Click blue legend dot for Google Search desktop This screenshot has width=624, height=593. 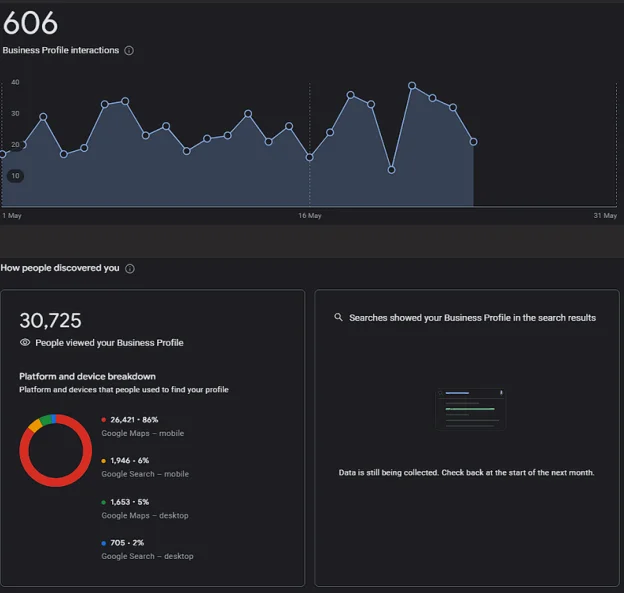pyautogui.click(x=104, y=543)
